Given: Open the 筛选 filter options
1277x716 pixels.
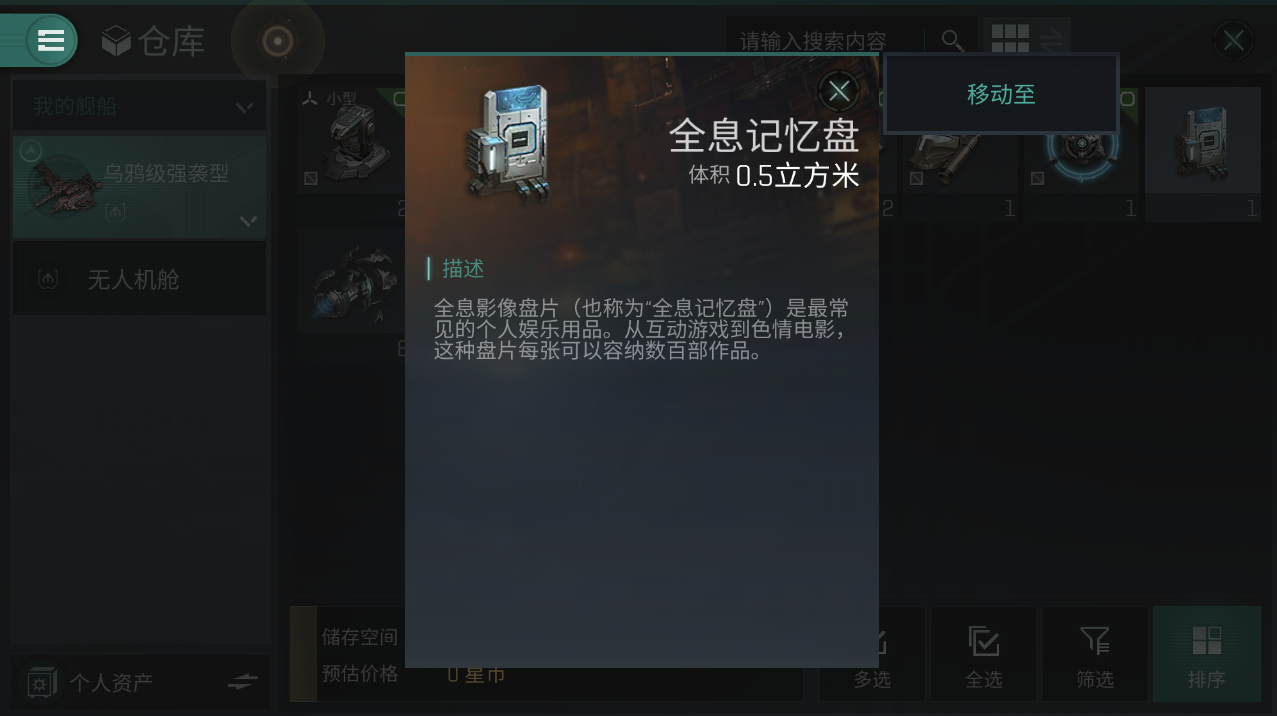Looking at the screenshot, I should click(x=1095, y=655).
